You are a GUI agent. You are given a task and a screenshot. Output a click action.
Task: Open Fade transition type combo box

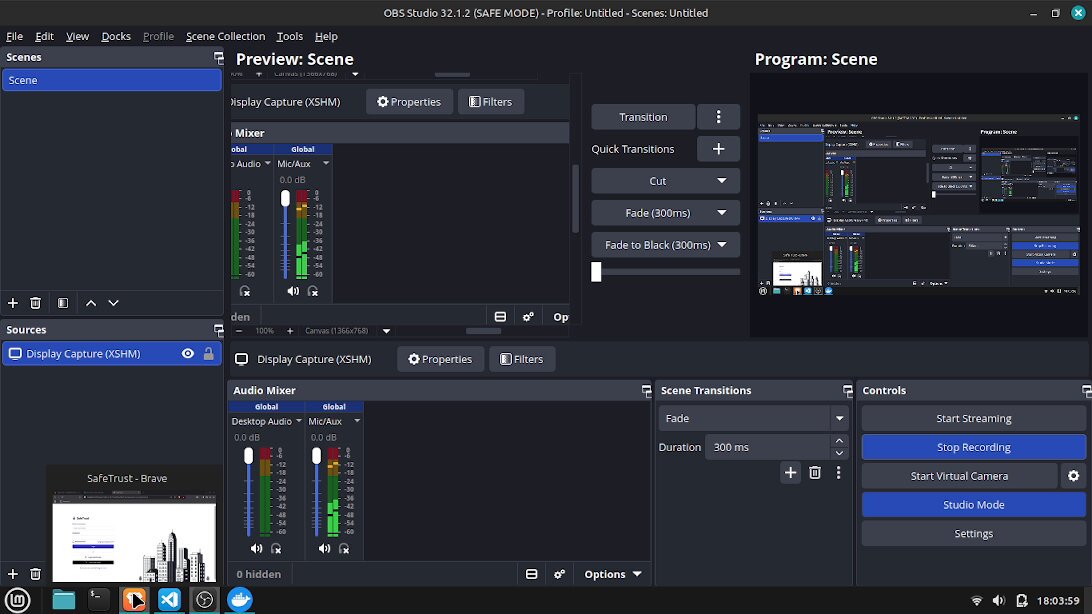click(x=754, y=418)
